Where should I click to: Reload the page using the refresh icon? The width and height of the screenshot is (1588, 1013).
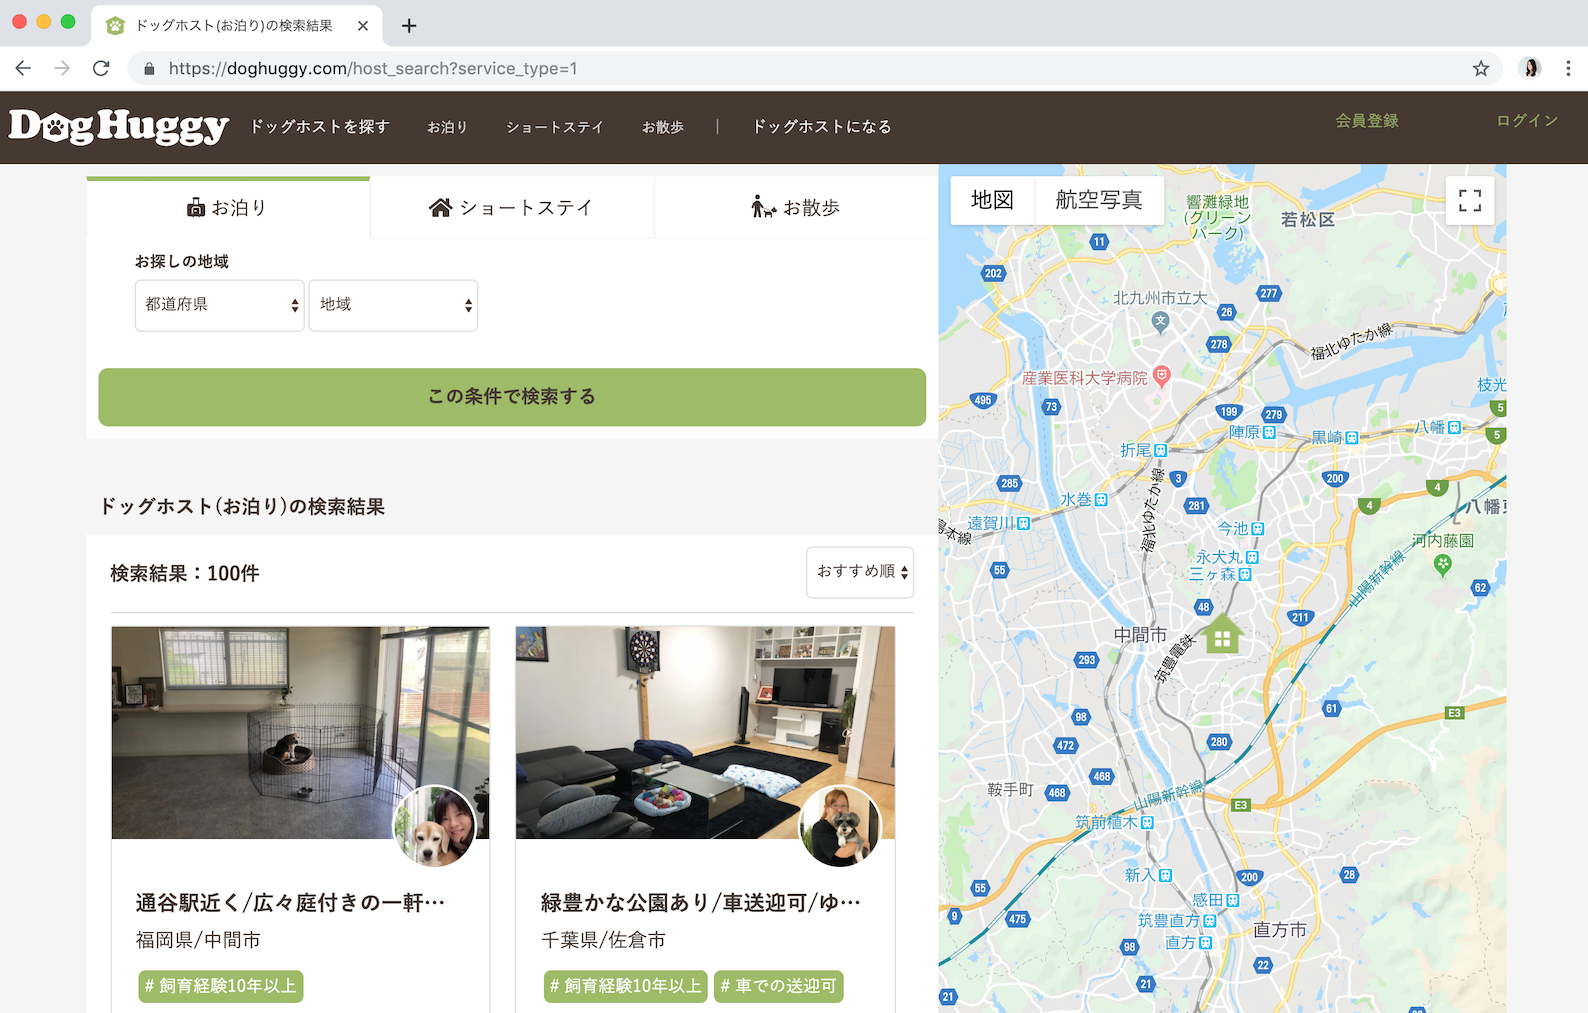tap(101, 69)
